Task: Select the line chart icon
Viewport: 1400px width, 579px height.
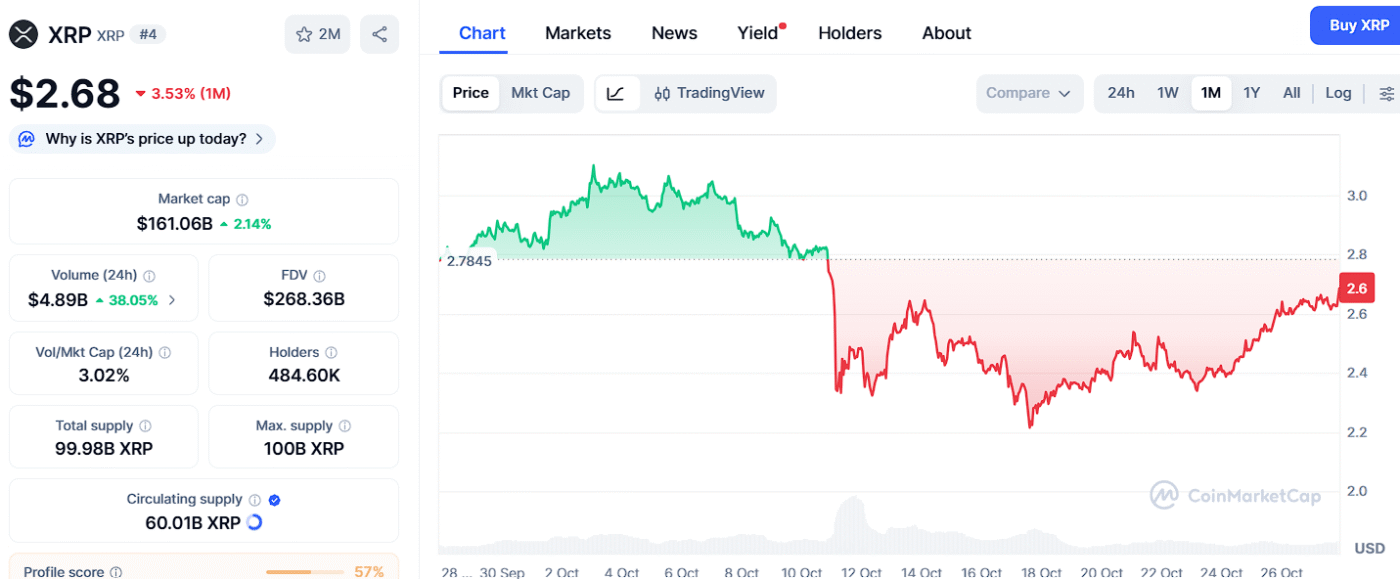Action: point(616,93)
